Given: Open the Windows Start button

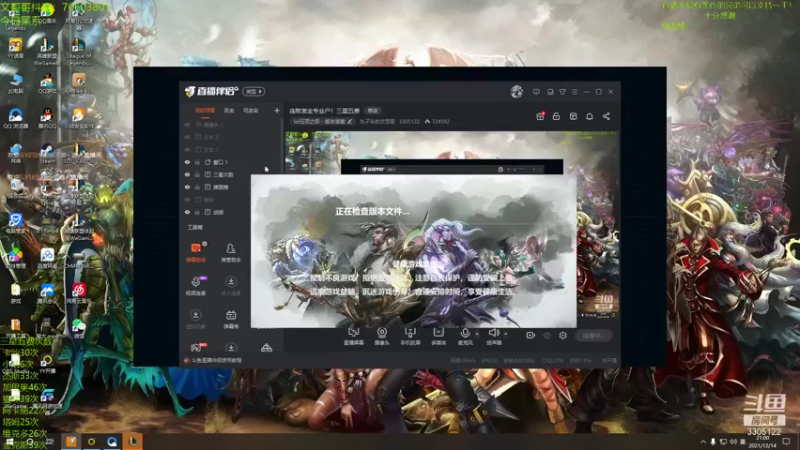Looking at the screenshot, I should (x=9, y=441).
